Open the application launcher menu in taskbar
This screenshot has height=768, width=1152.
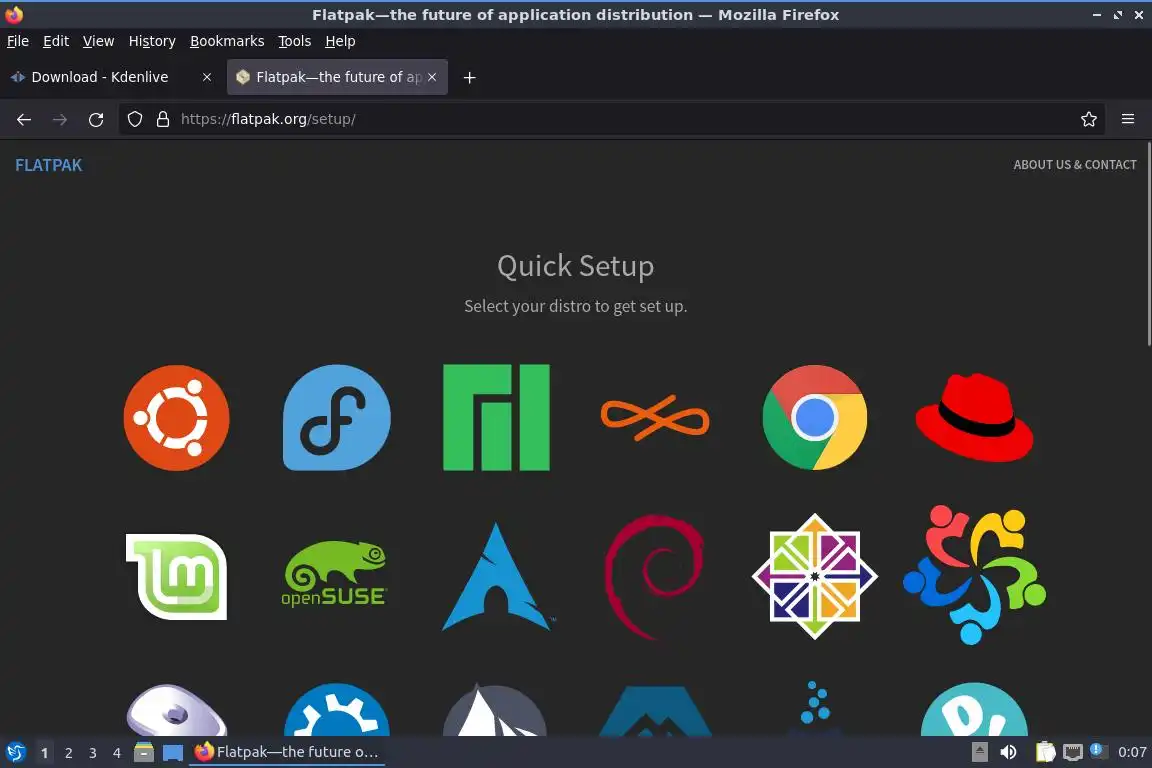[x=15, y=752]
